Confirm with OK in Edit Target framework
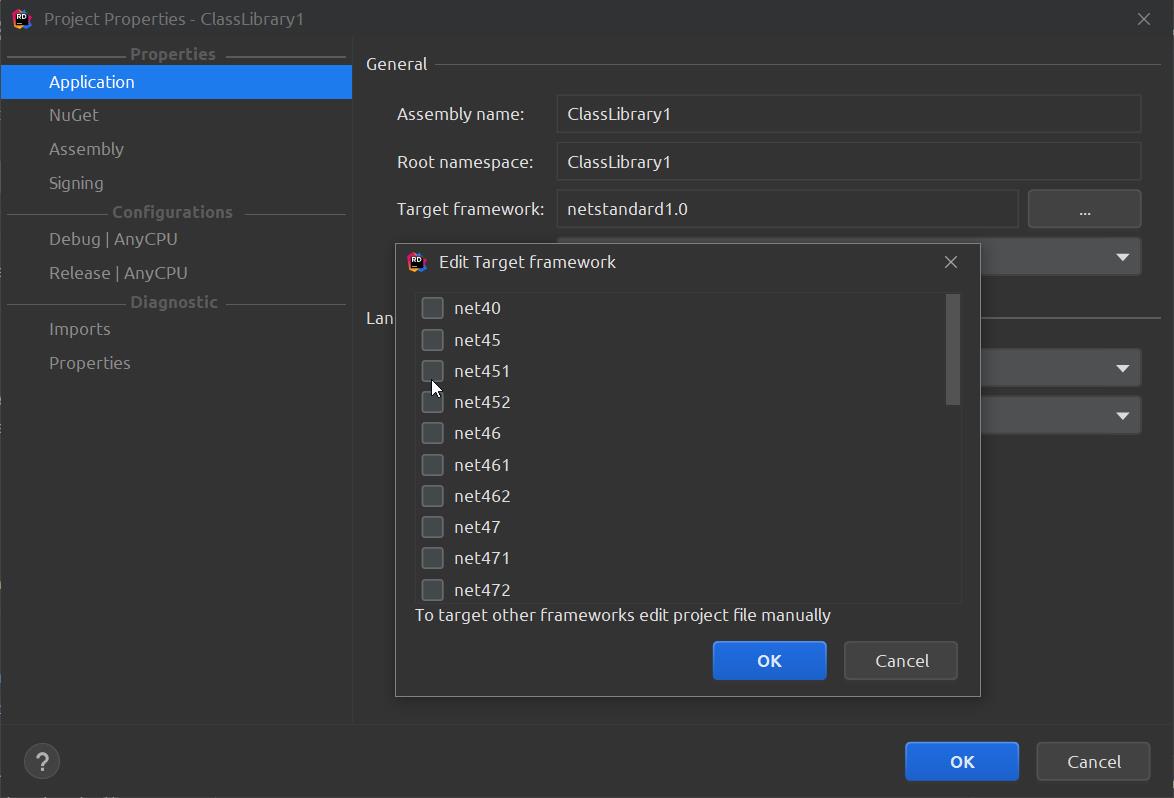Screen dimensions: 1174x798 tap(769, 661)
